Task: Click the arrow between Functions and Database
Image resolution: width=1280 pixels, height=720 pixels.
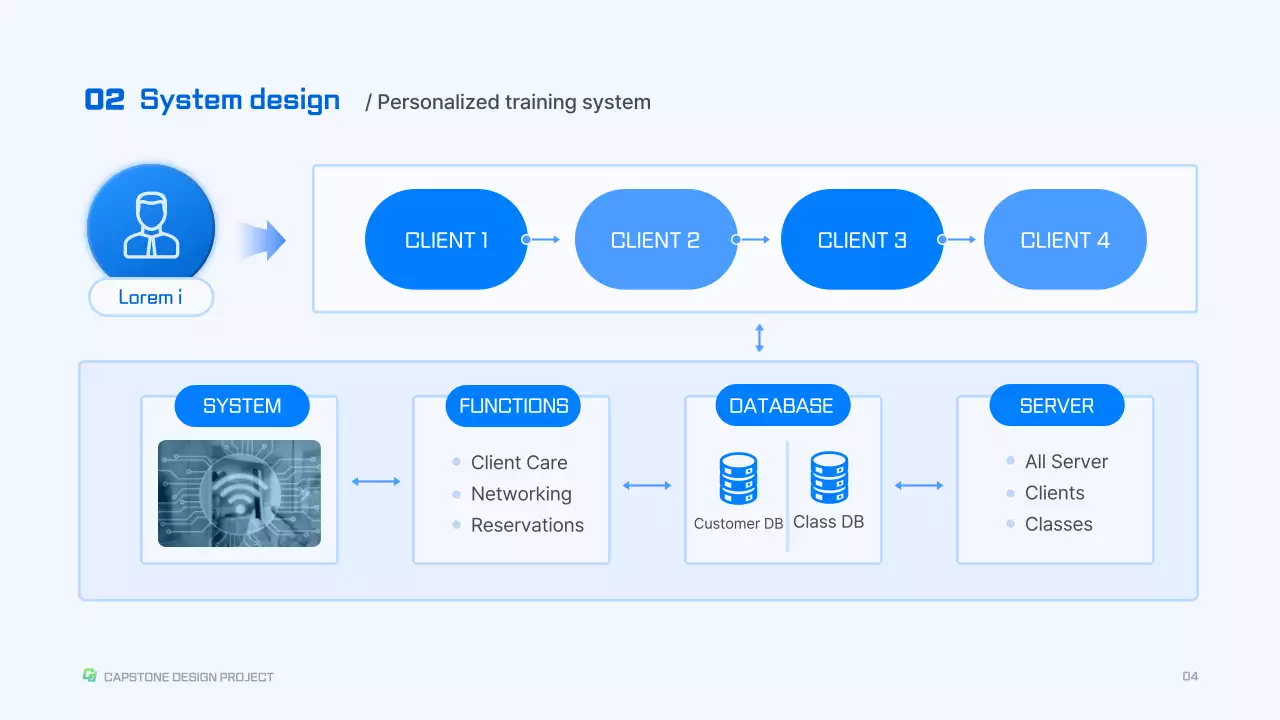Action: (x=647, y=486)
